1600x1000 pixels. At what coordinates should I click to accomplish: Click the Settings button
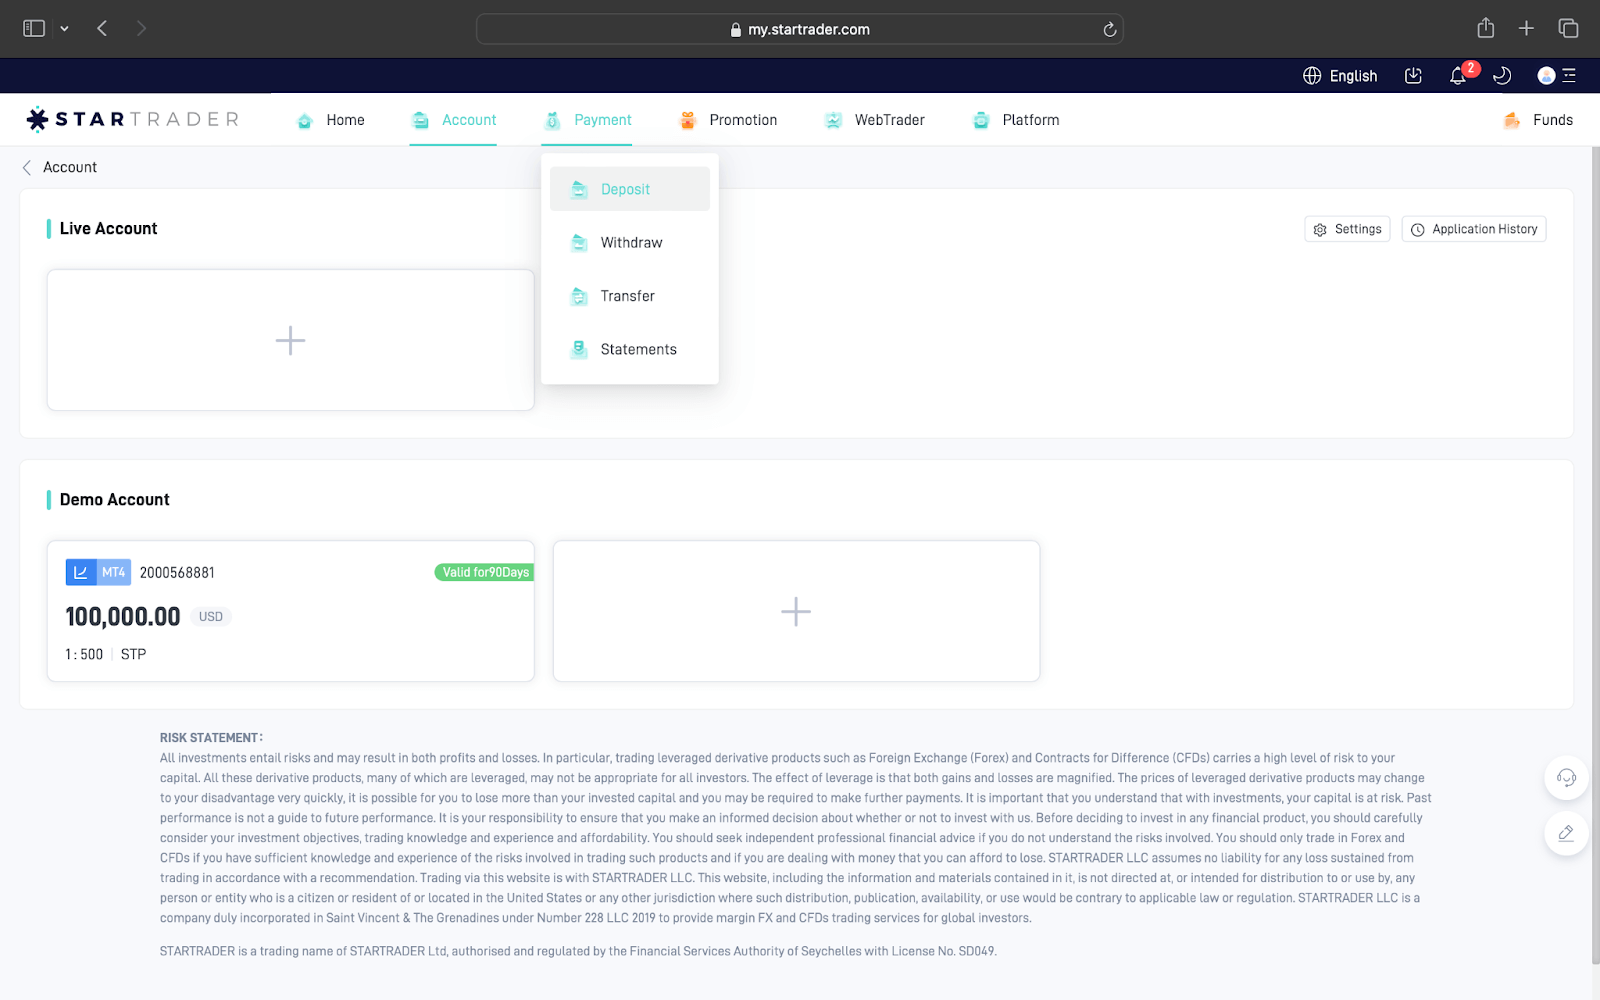pos(1347,229)
